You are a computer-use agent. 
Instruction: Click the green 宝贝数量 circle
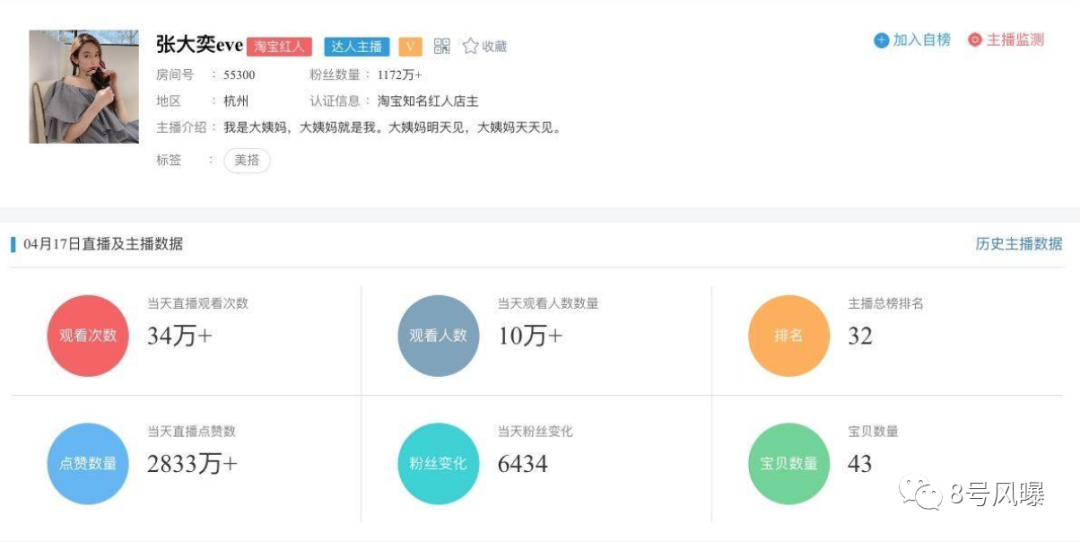pos(789,463)
